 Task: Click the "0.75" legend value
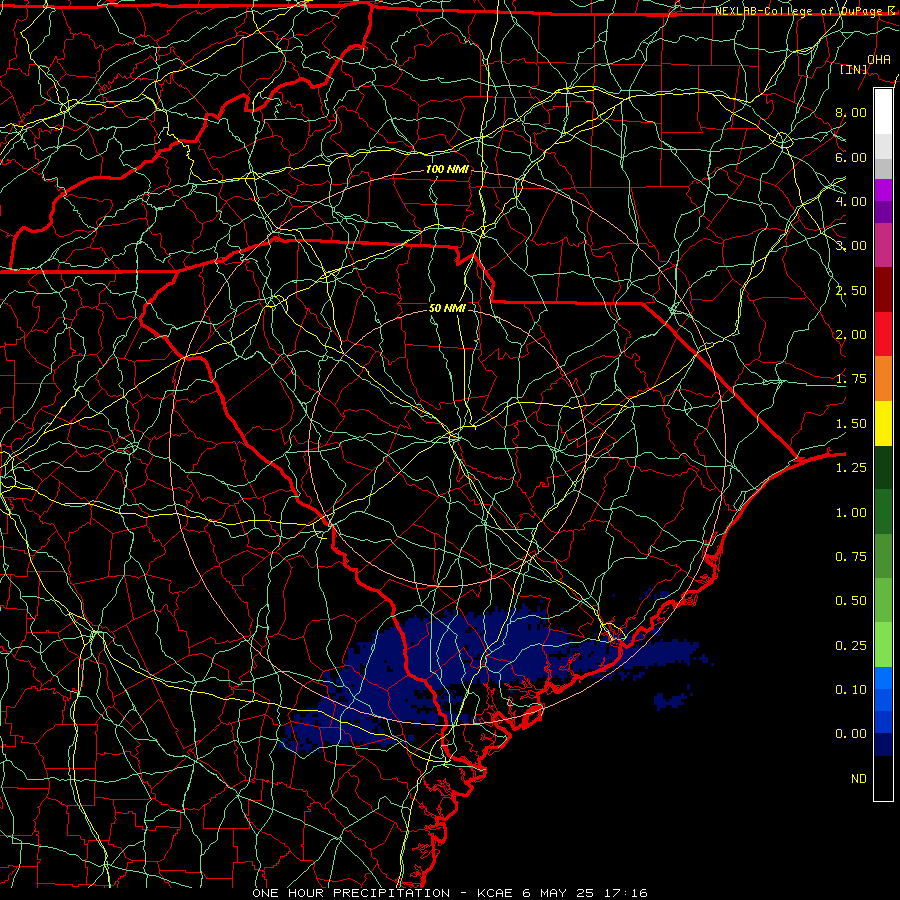(x=851, y=557)
